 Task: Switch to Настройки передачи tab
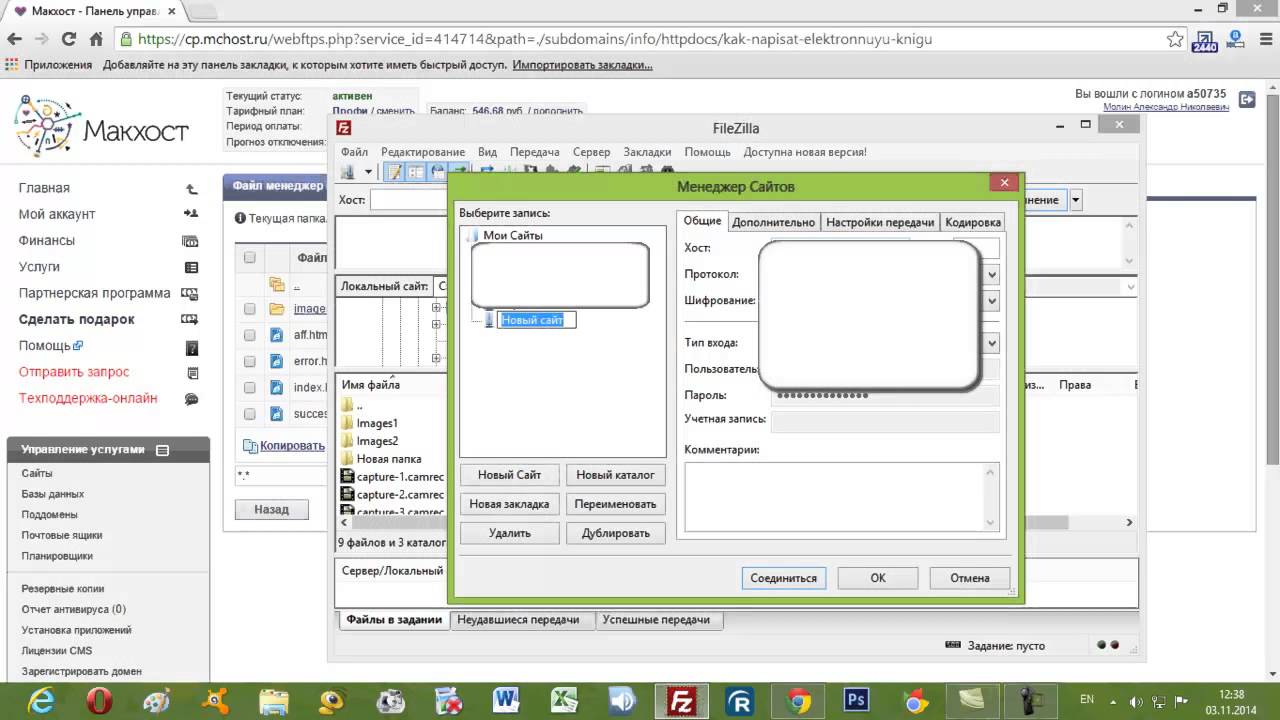click(880, 222)
